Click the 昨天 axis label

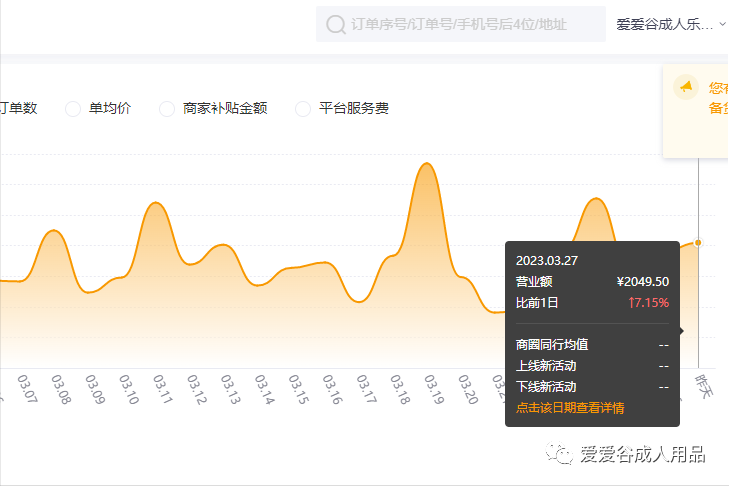[x=704, y=386]
